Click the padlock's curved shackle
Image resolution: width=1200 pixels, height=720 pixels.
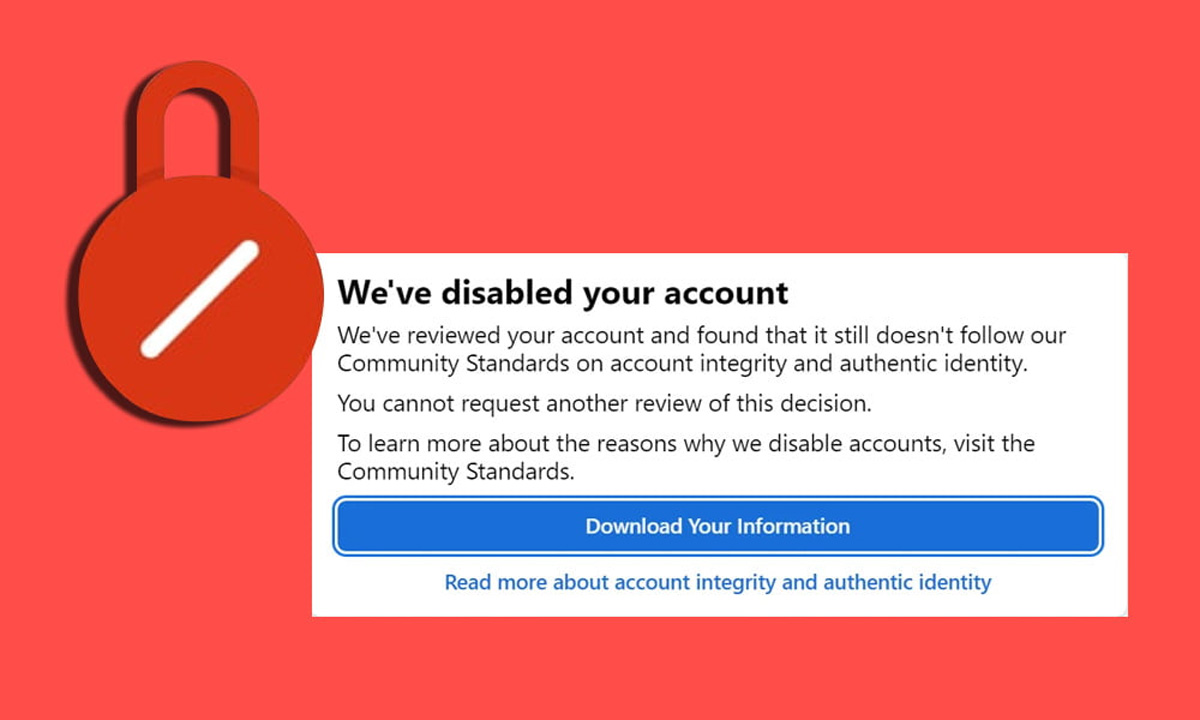pyautogui.click(x=197, y=108)
